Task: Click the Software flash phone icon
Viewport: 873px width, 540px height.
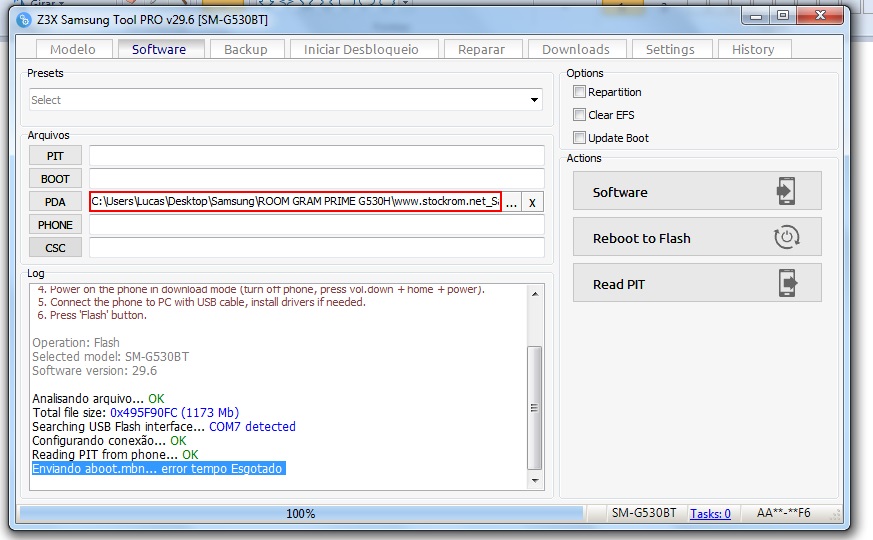Action: pos(786,192)
